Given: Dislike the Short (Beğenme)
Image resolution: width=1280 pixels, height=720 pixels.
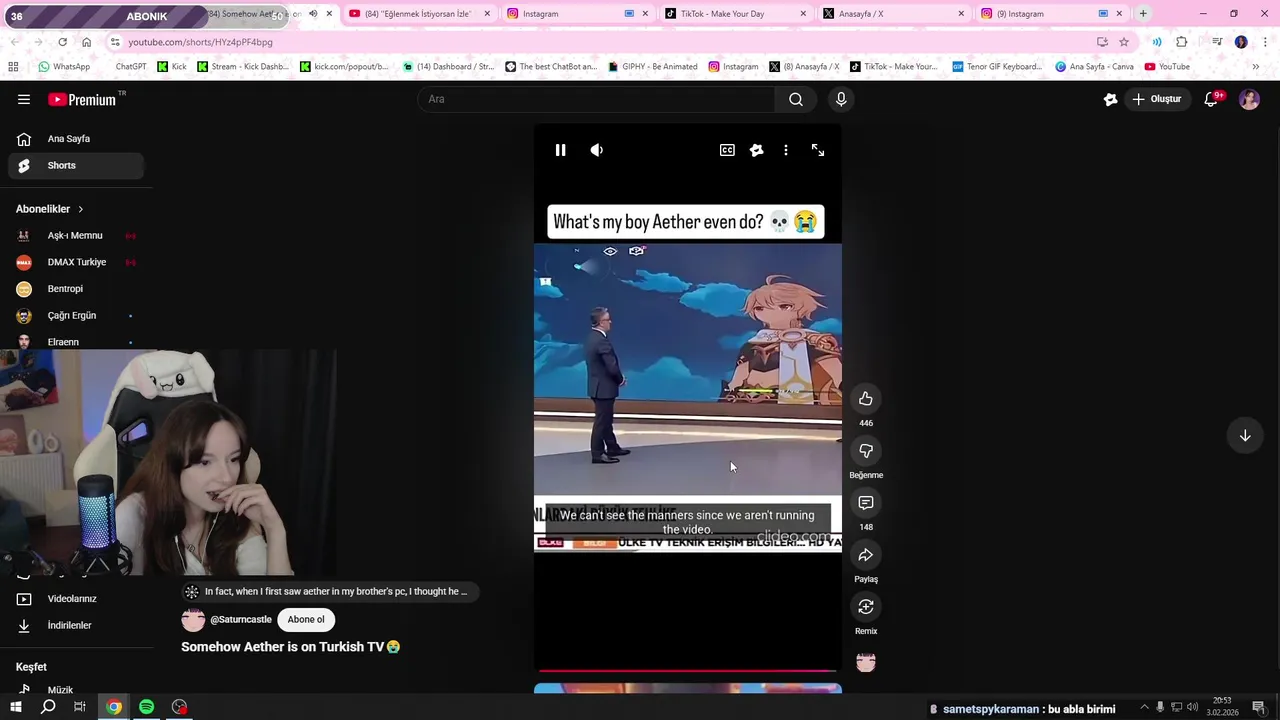Looking at the screenshot, I should click(866, 451).
